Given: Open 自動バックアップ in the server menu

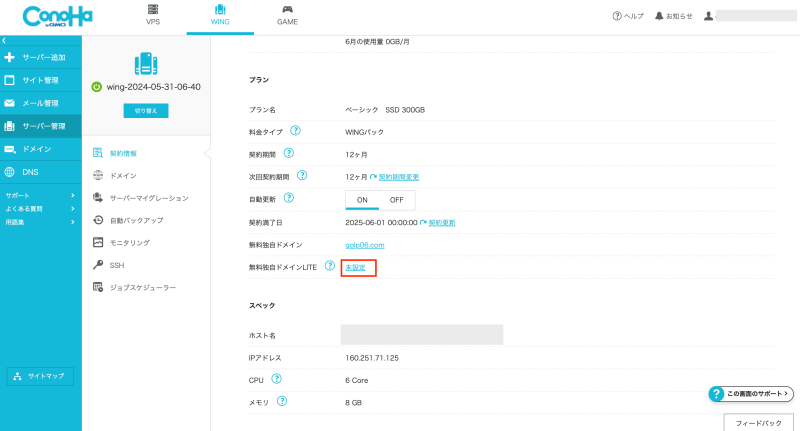Looking at the screenshot, I should pyautogui.click(x=136, y=220).
